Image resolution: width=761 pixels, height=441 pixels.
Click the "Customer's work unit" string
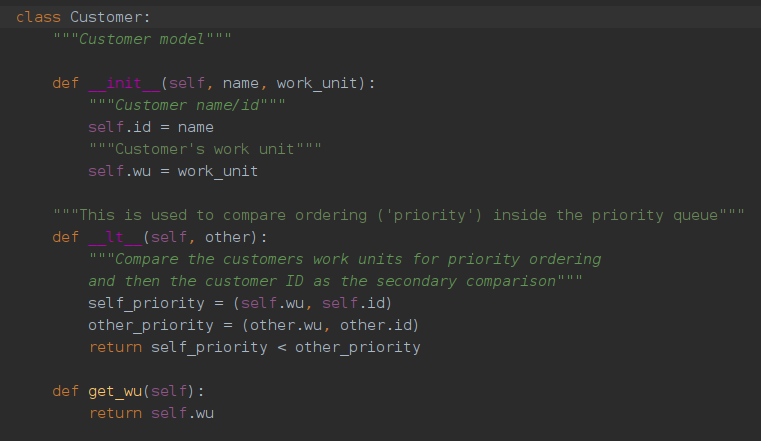[204, 149]
